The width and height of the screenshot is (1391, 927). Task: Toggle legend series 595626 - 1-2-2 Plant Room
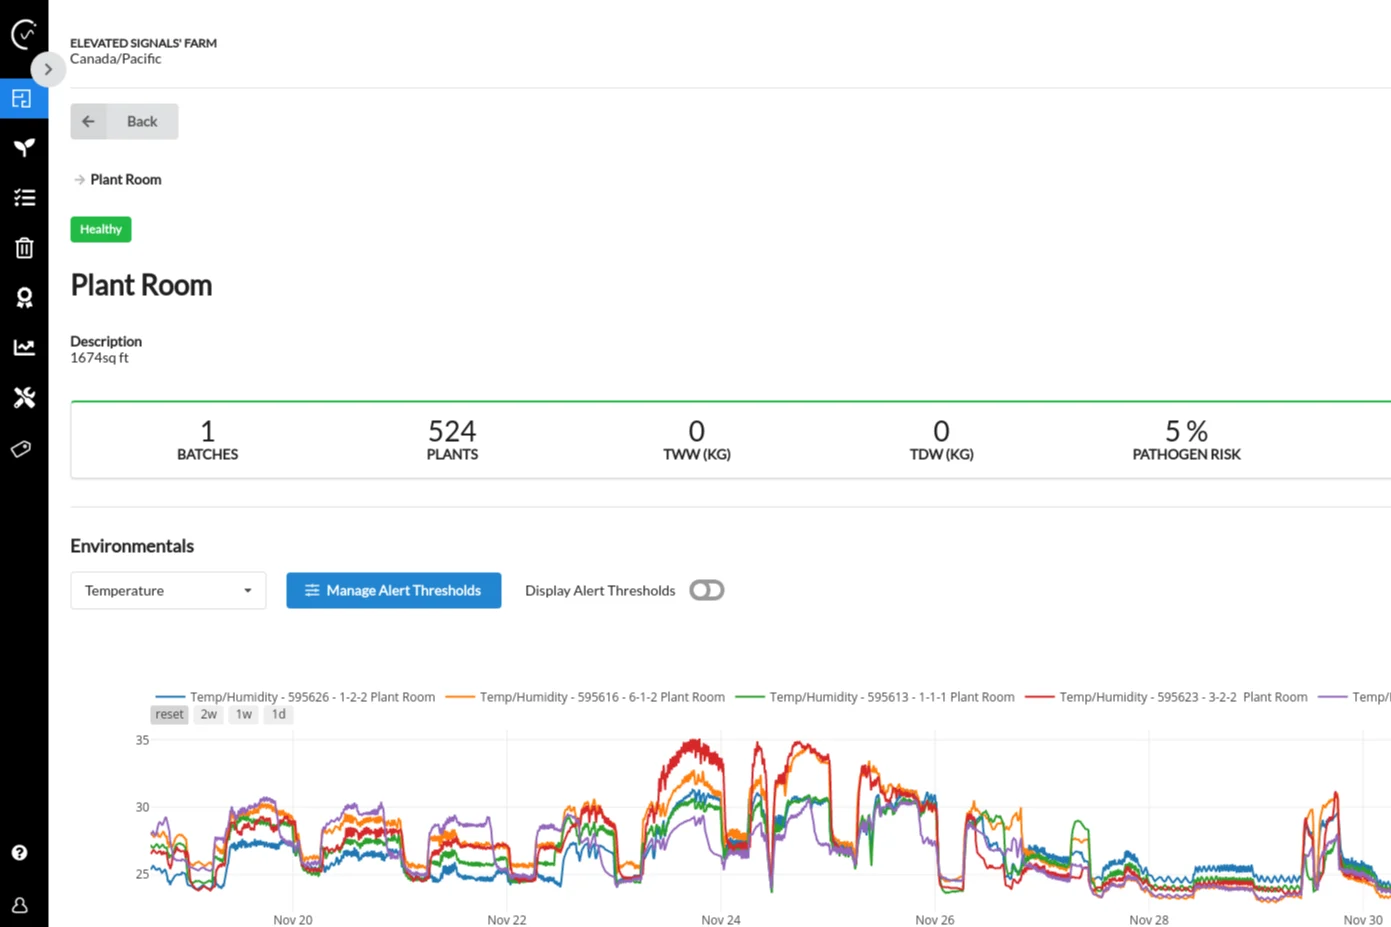point(295,697)
